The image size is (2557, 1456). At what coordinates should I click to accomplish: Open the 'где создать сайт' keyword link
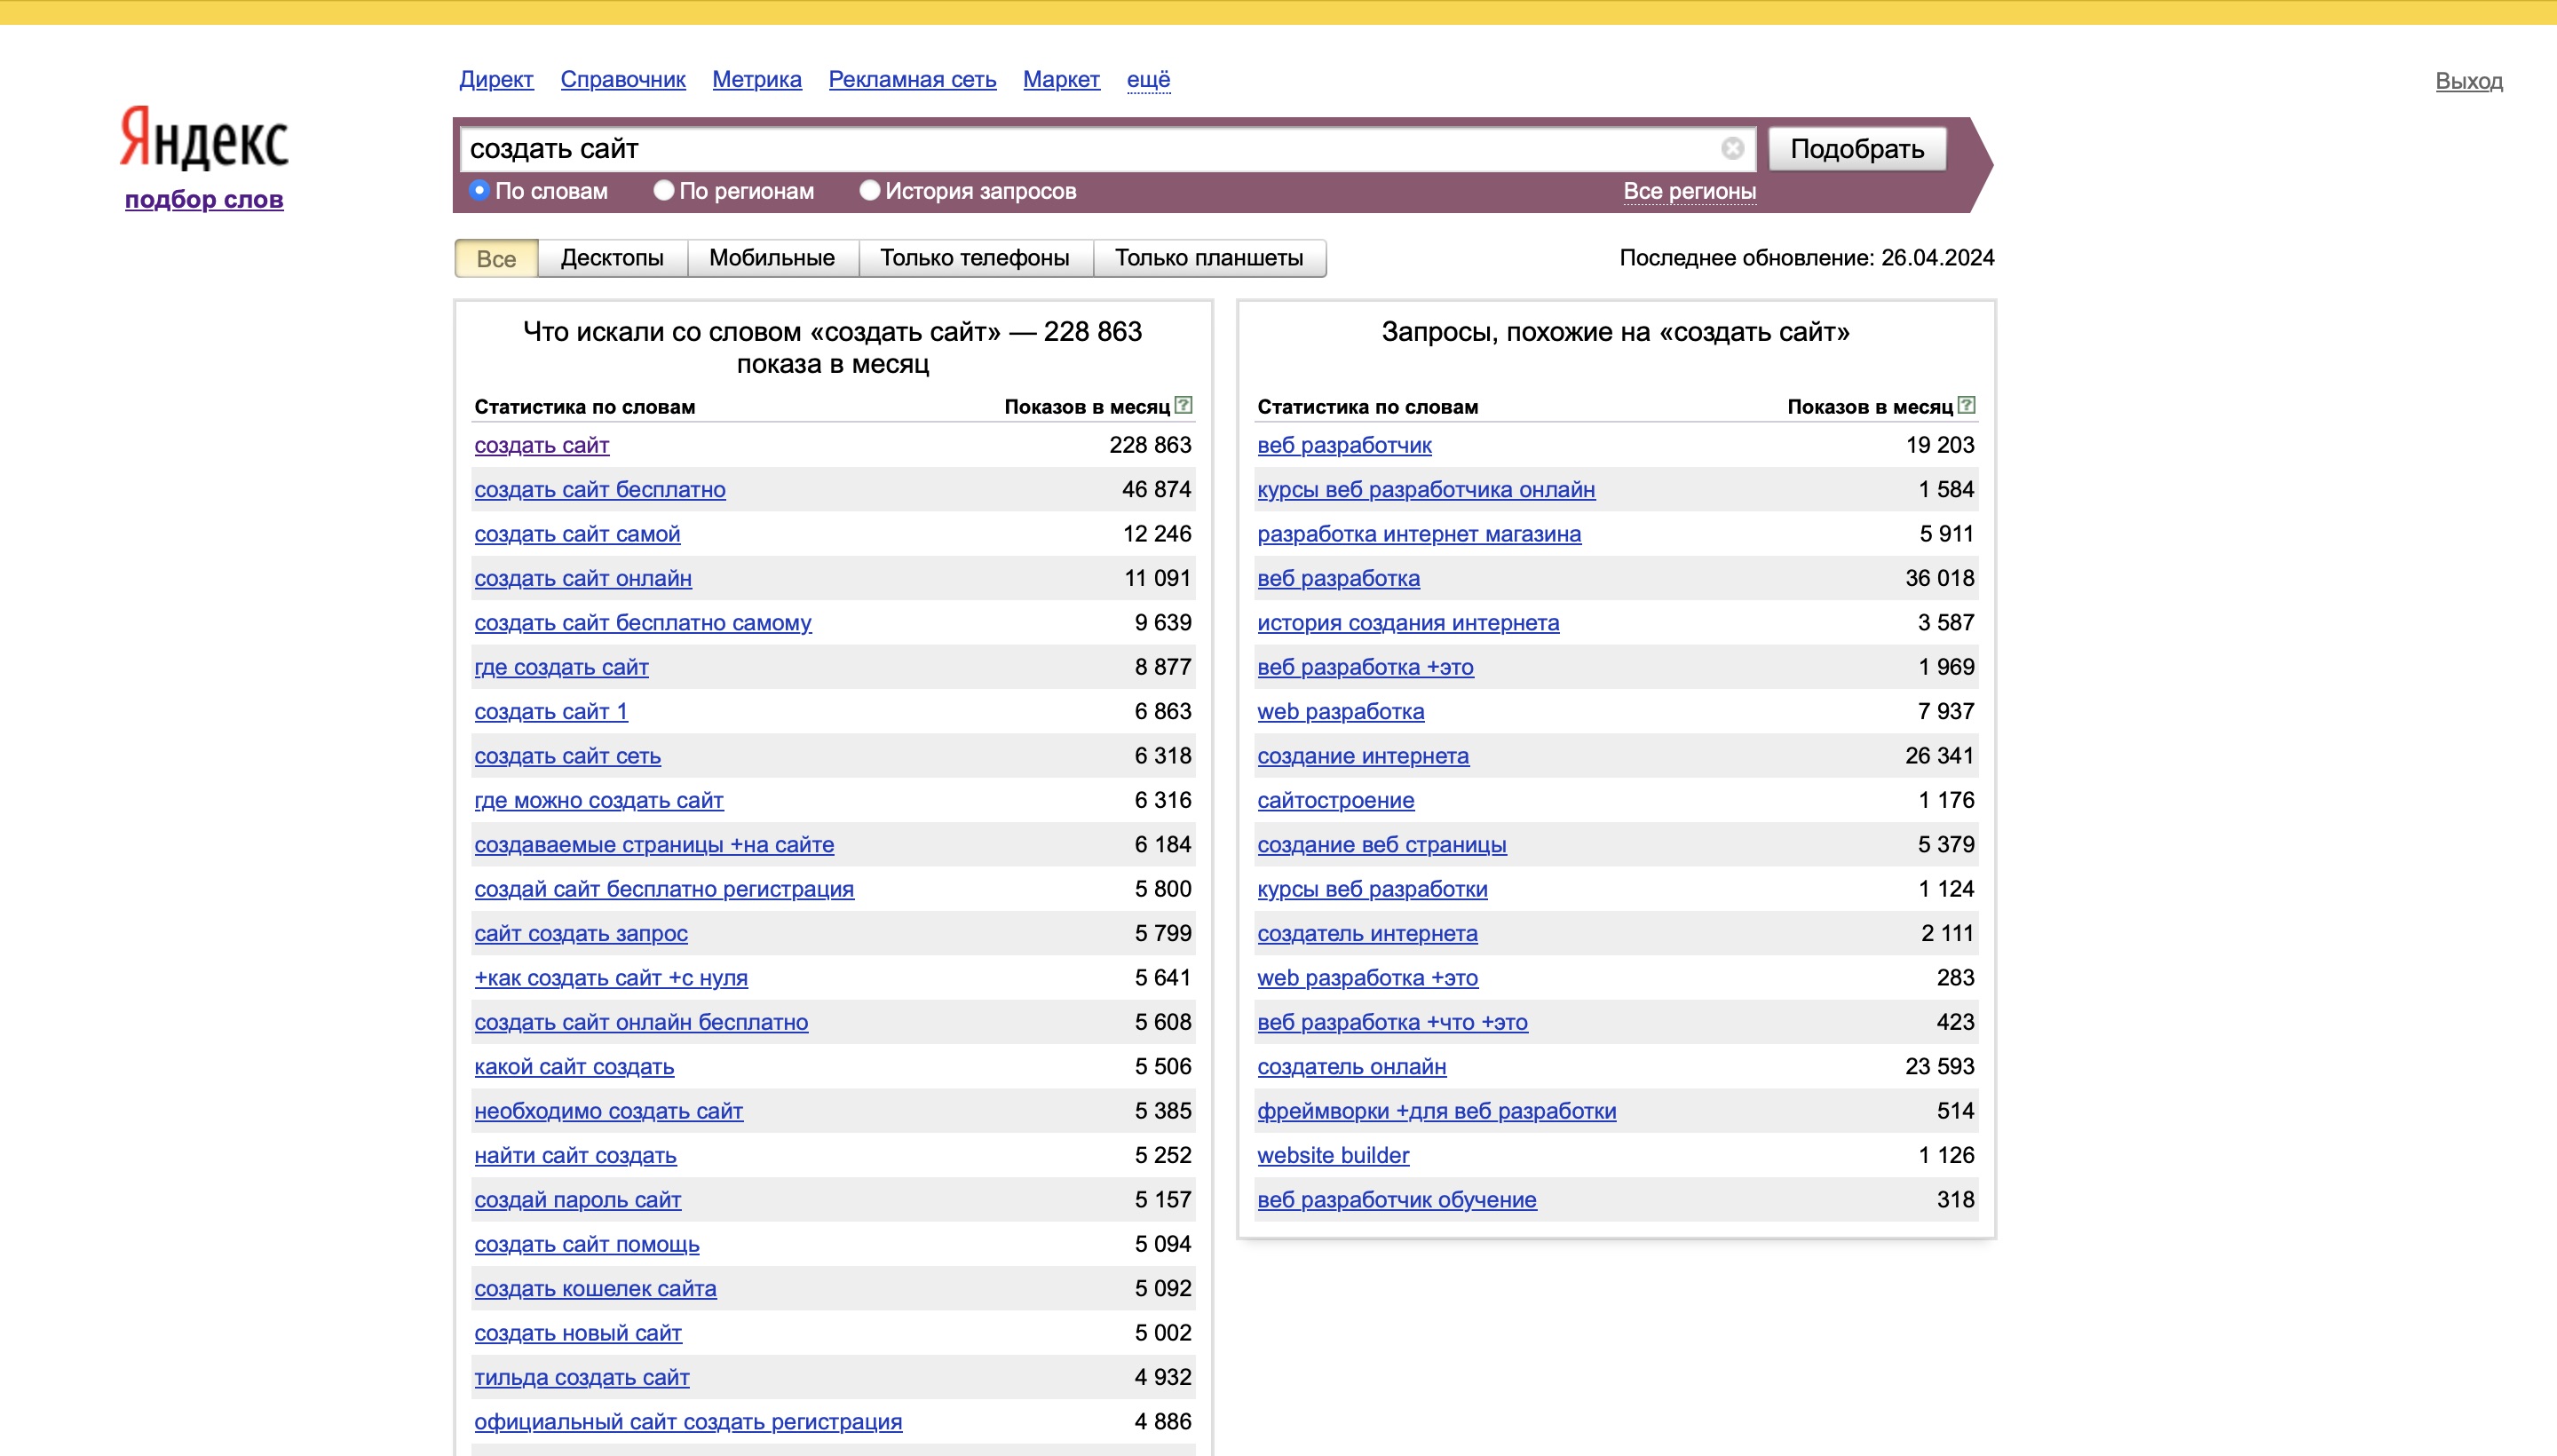pos(561,667)
